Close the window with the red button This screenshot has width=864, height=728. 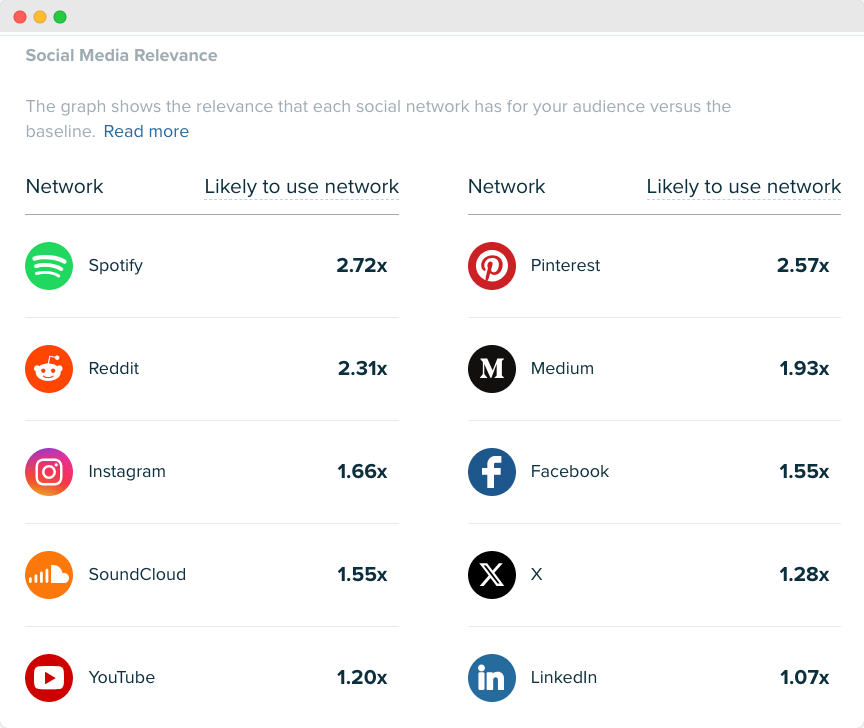20,17
